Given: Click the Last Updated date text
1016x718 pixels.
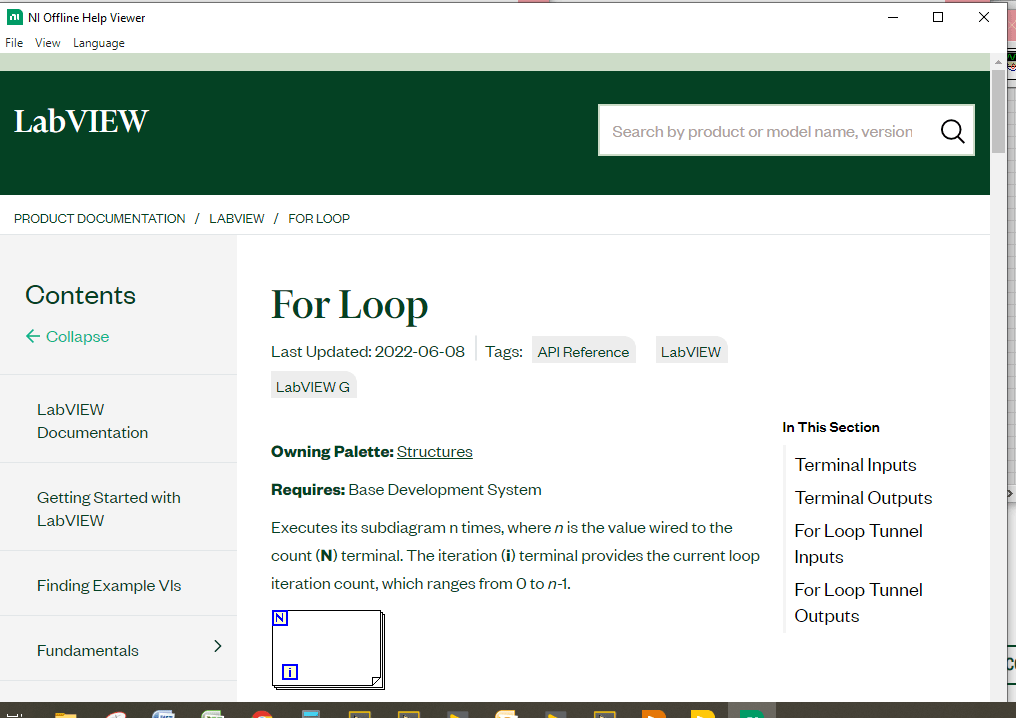Looking at the screenshot, I should click(x=367, y=352).
